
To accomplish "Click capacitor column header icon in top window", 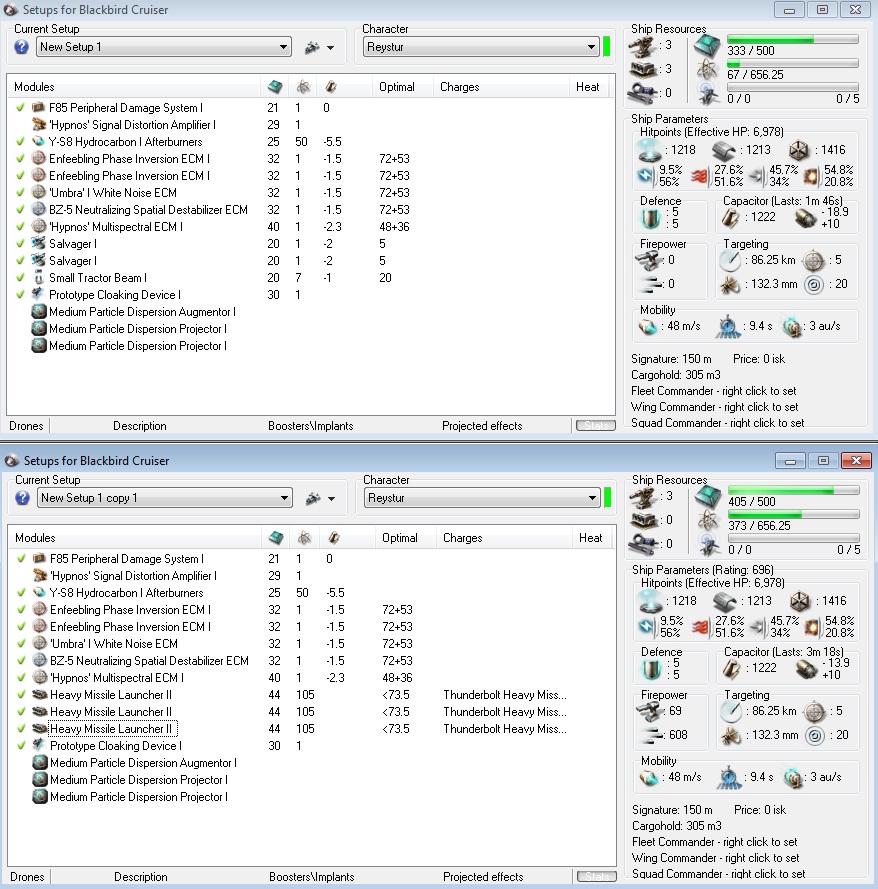I will [331, 87].
